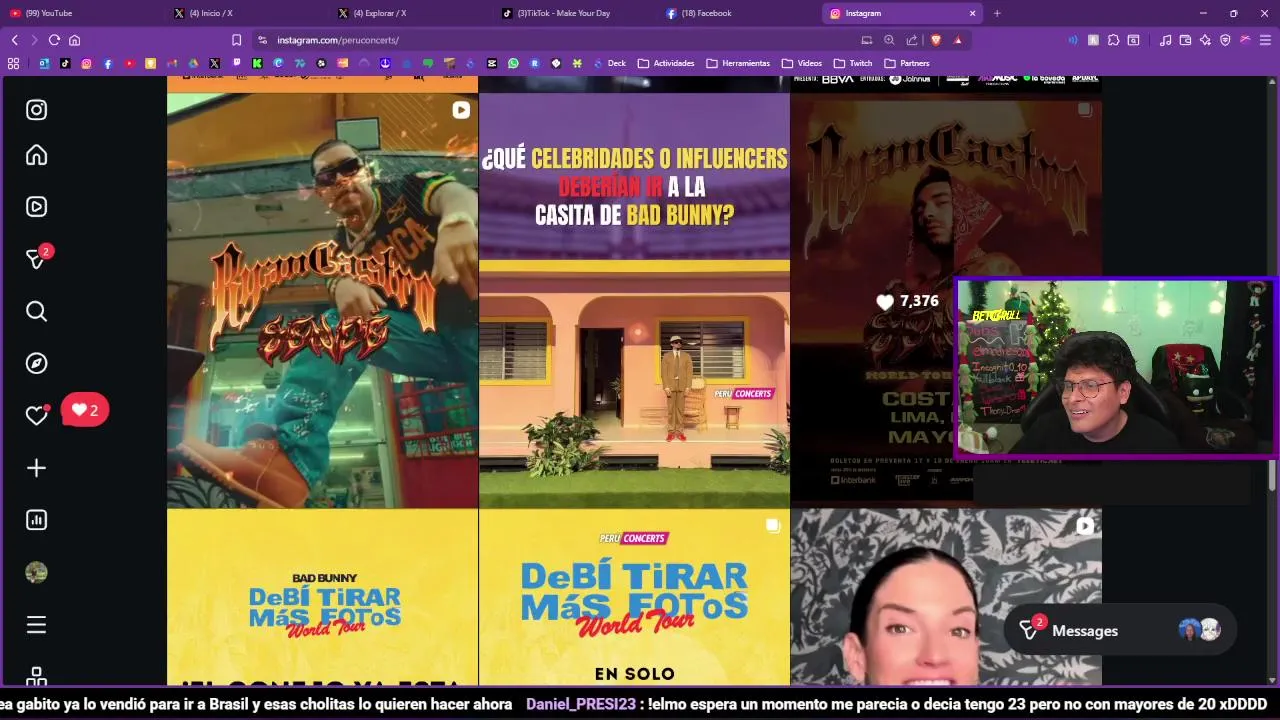Open the Brave Wallet toolbar icon
This screenshot has width=1280, height=720.
pos(1185,40)
